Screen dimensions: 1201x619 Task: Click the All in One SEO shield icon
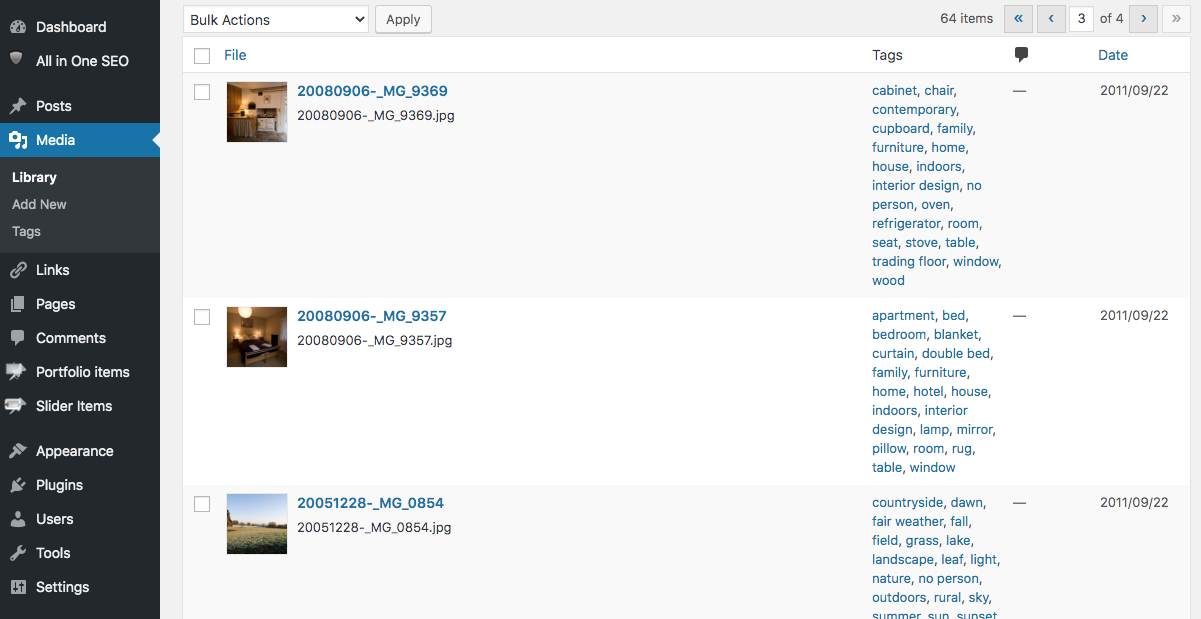pyautogui.click(x=17, y=60)
